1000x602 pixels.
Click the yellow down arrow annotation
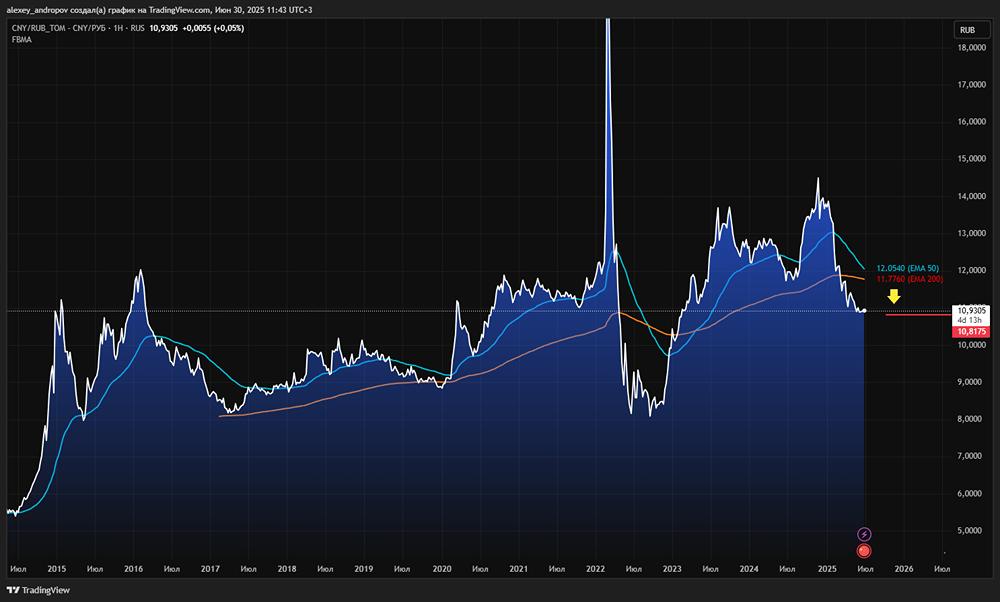[x=895, y=297]
